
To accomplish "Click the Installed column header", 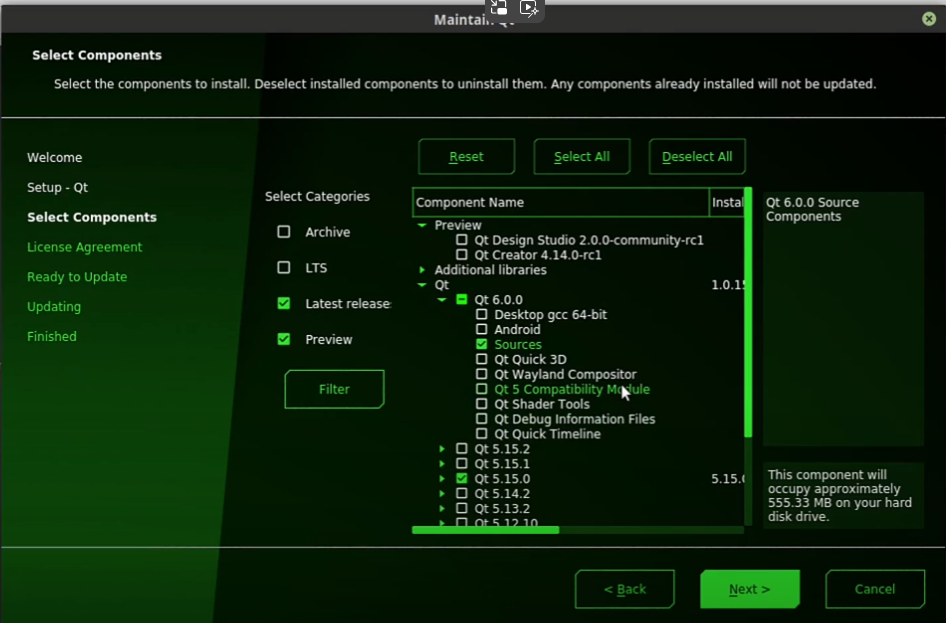I will (727, 202).
